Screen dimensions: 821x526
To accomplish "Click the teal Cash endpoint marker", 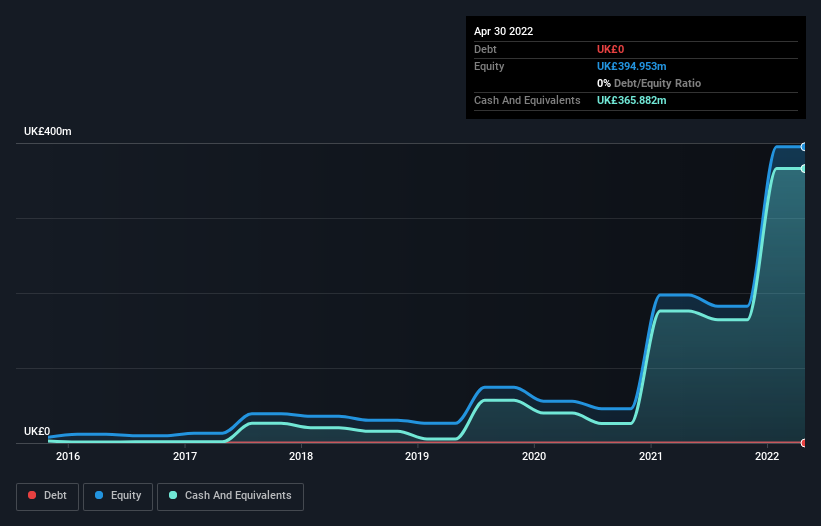I will tap(804, 169).
